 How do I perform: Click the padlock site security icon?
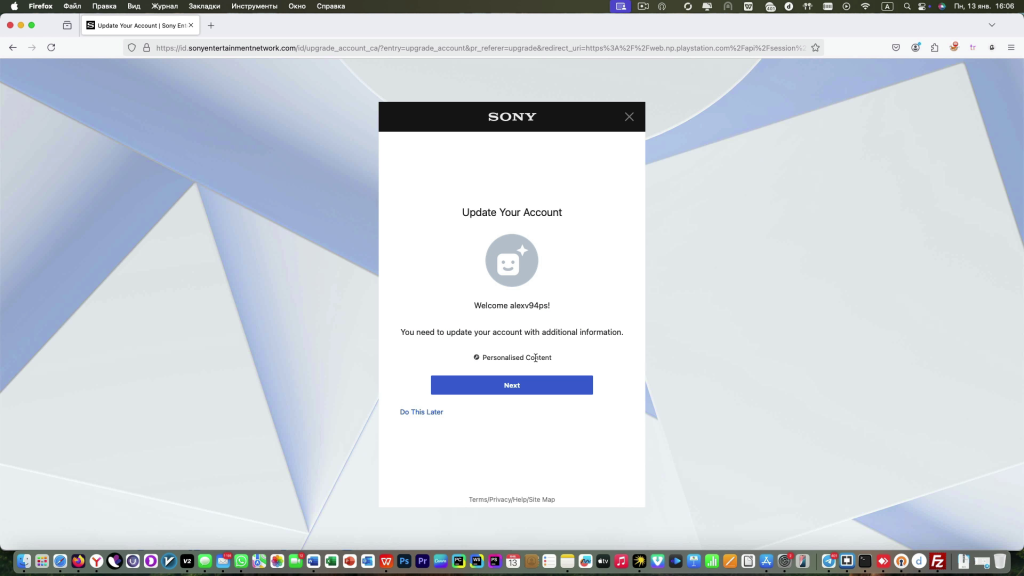click(146, 47)
